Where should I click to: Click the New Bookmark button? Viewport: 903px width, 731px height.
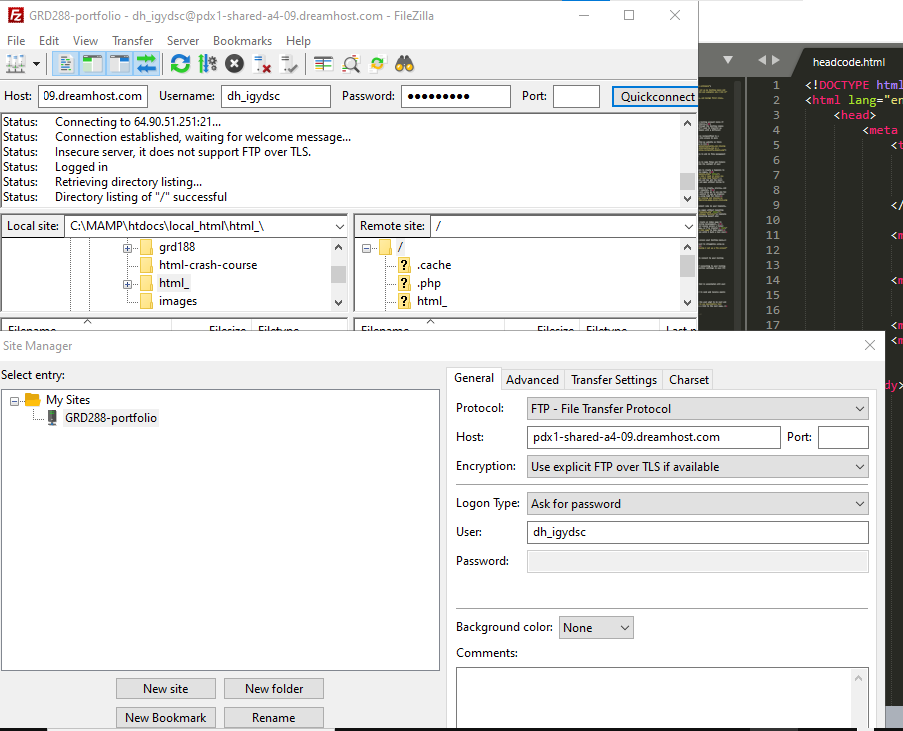tap(166, 718)
